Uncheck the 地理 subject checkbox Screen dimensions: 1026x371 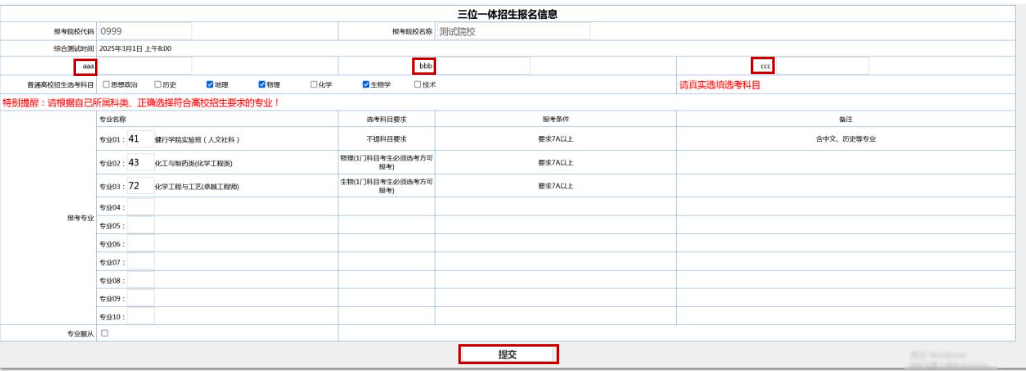pyautogui.click(x=210, y=84)
